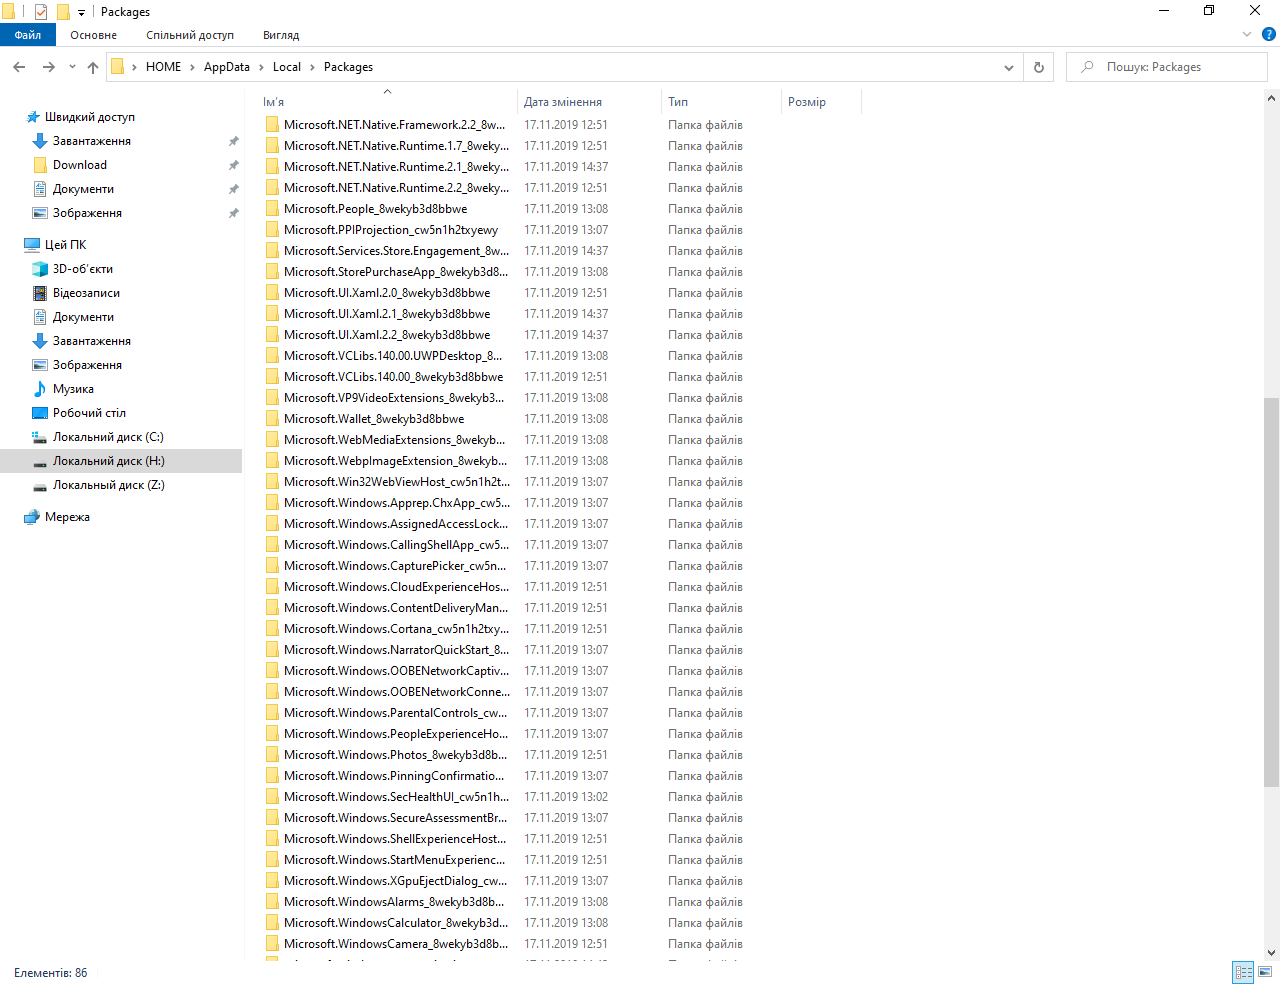
Task: Expand the ribbon with chevron
Action: (1247, 34)
